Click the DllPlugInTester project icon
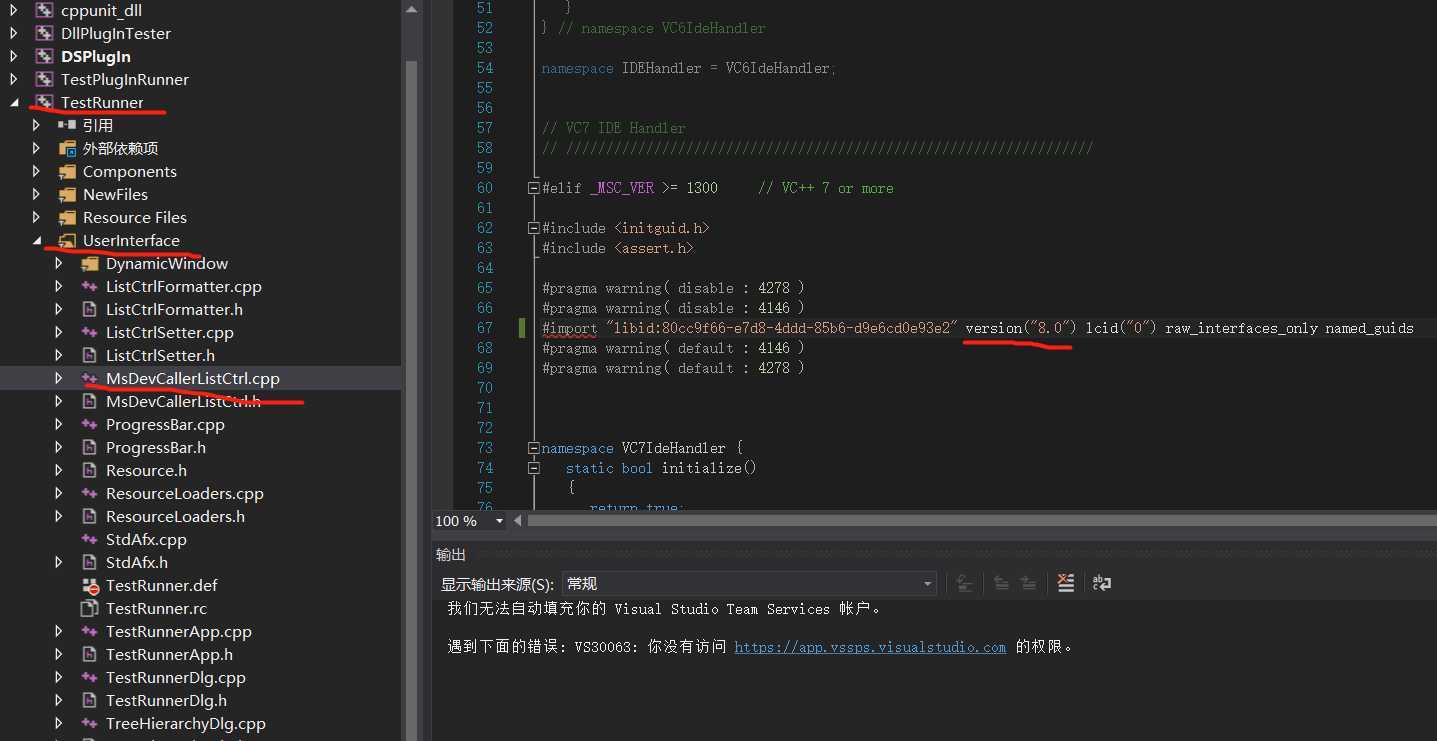The image size is (1437, 741). click(x=44, y=33)
